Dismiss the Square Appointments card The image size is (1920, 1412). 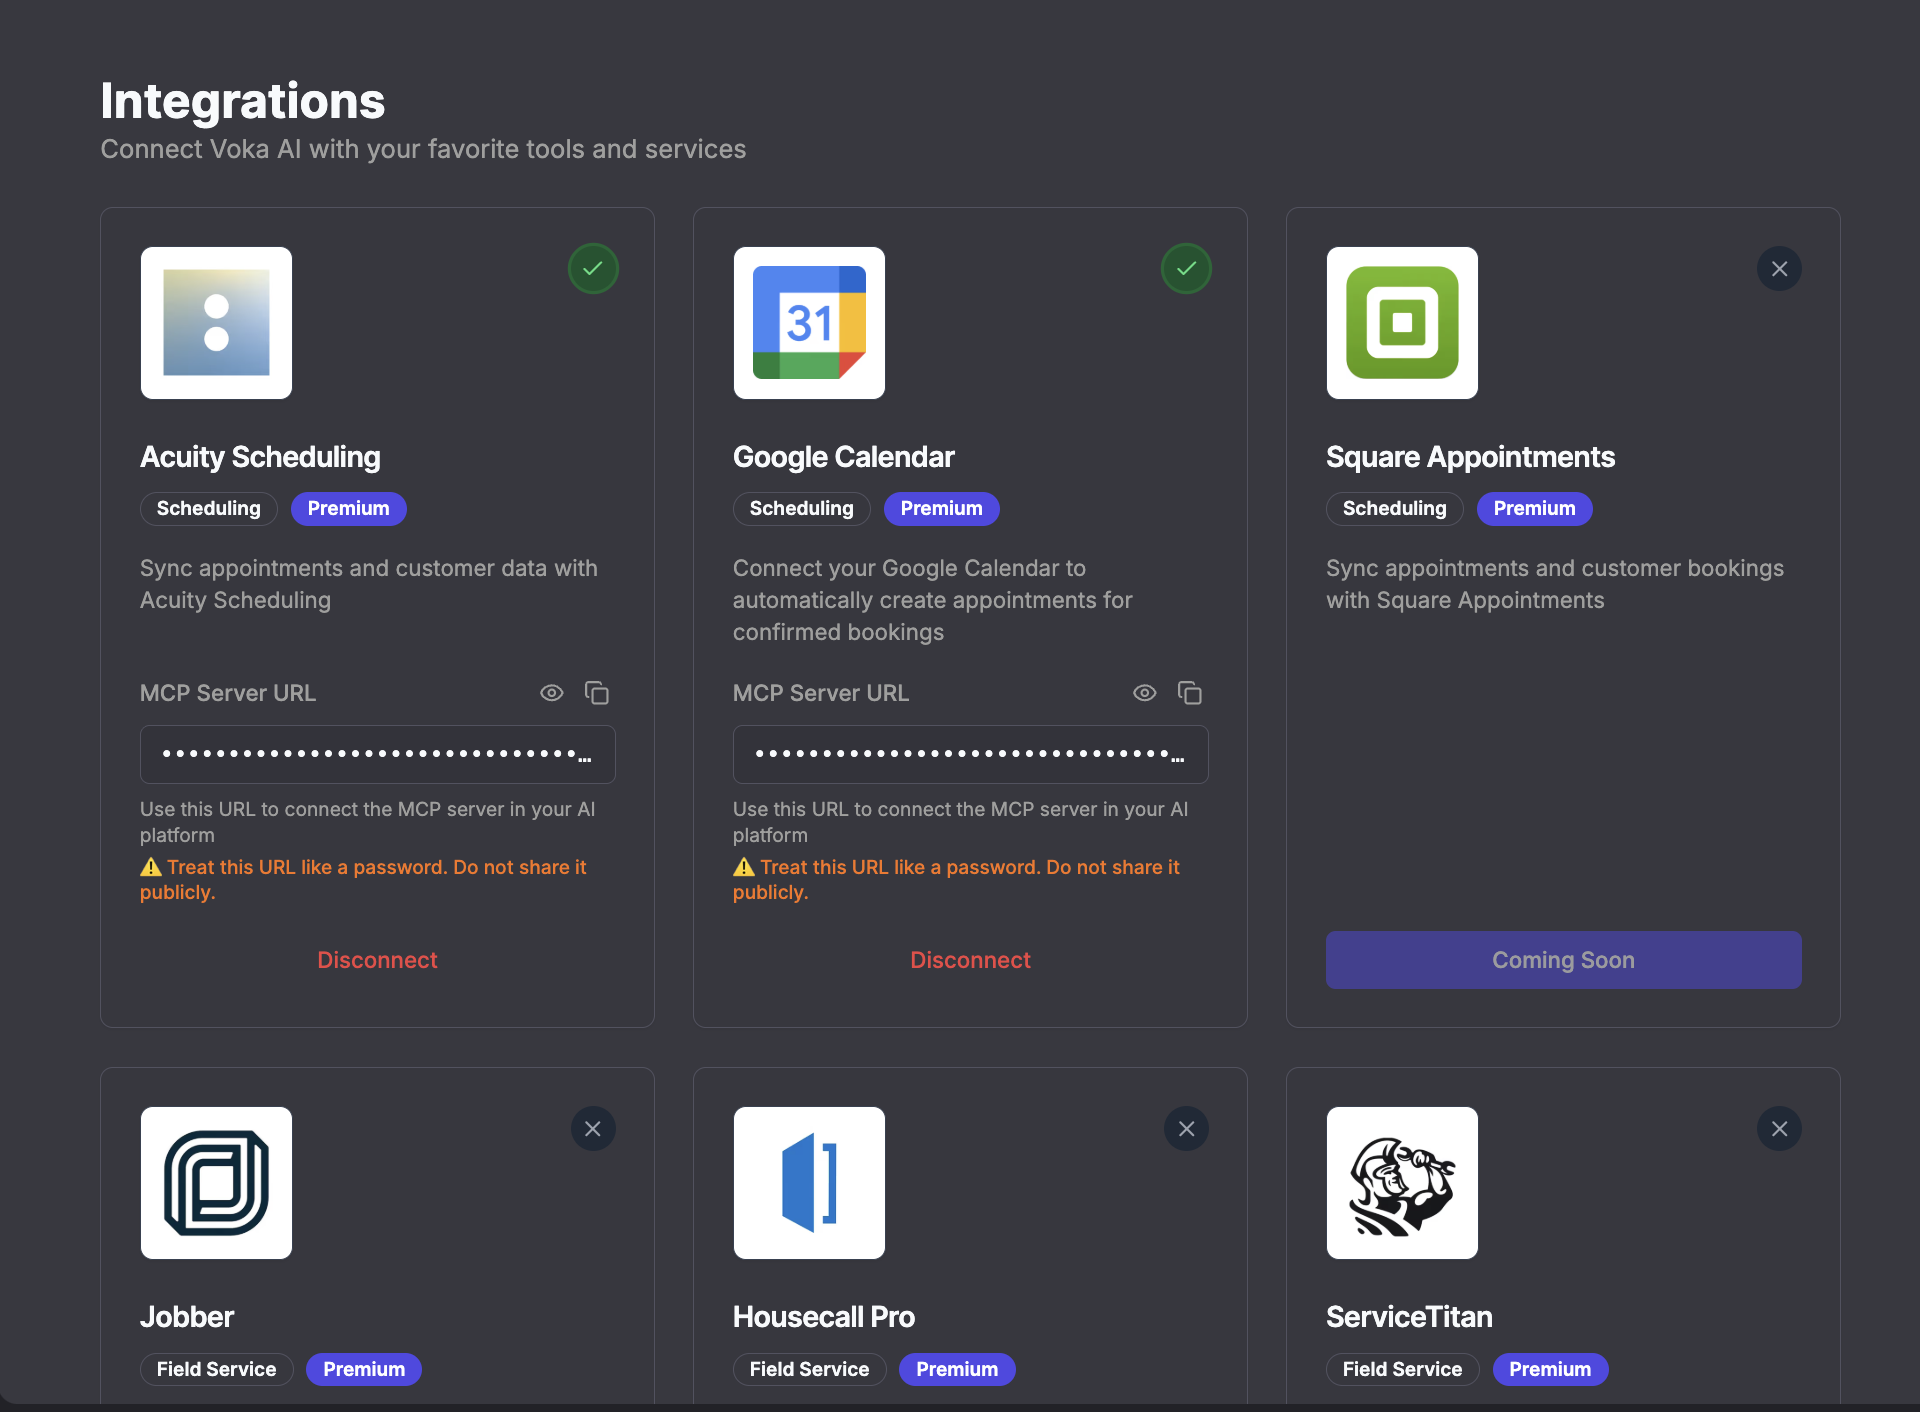[x=1779, y=268]
